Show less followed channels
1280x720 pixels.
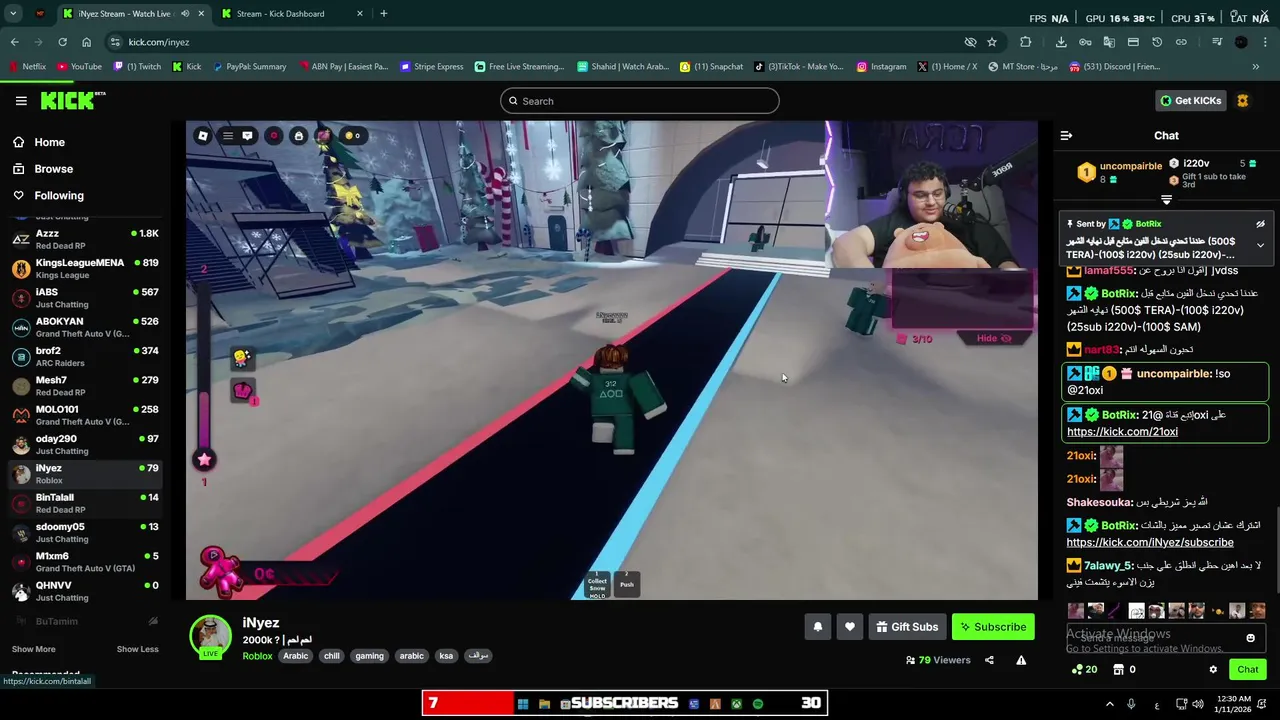click(x=137, y=649)
